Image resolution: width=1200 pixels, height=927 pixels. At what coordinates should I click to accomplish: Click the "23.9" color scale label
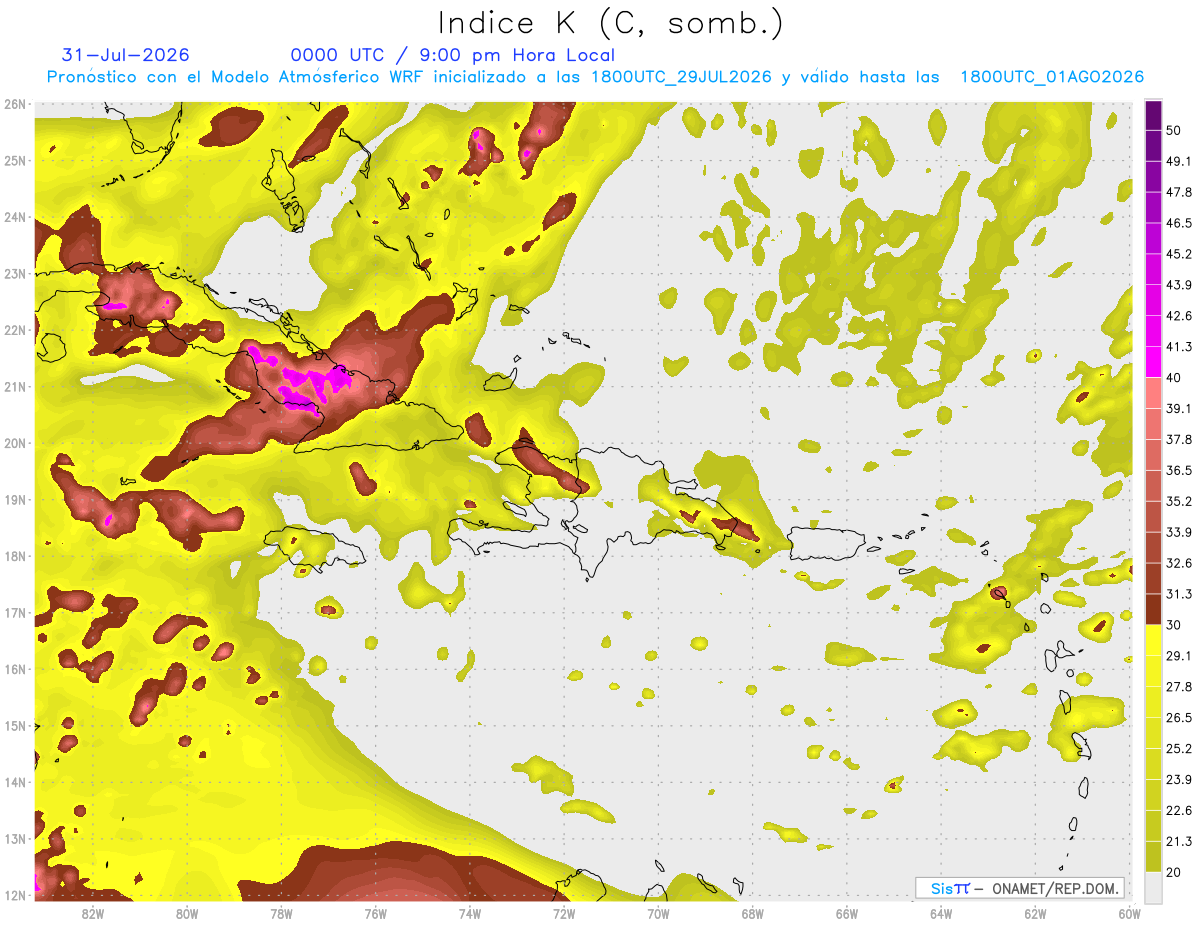coord(1179,779)
